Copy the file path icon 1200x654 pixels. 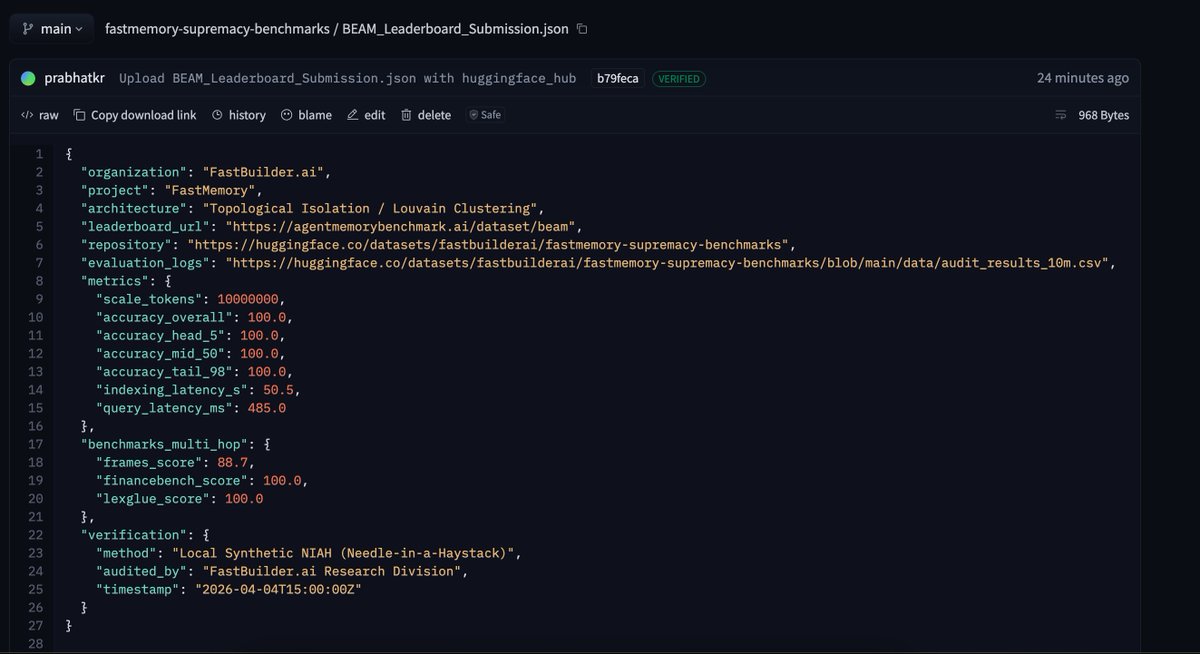pos(582,29)
